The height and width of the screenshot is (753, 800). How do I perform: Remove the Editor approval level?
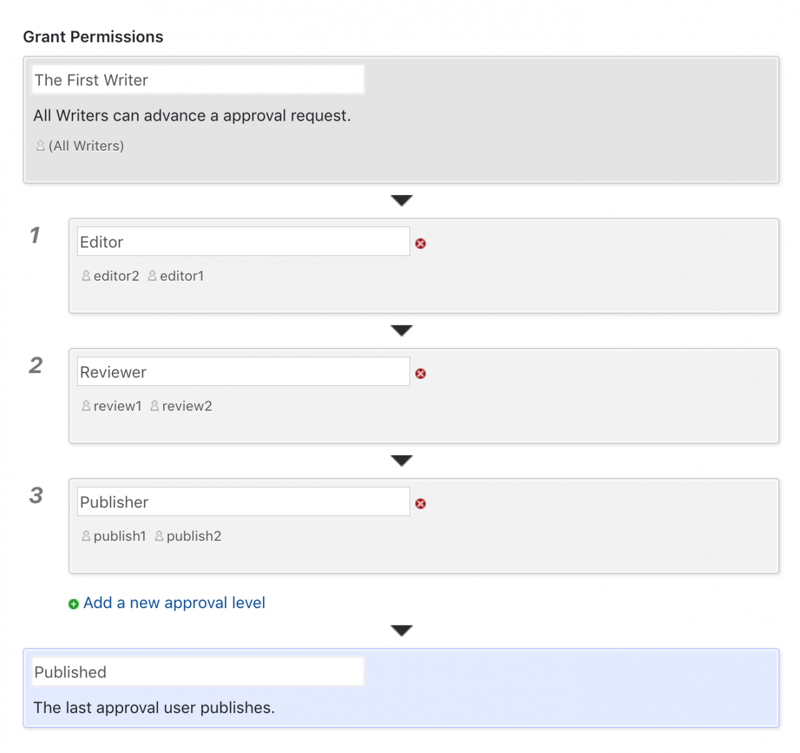[x=420, y=243]
